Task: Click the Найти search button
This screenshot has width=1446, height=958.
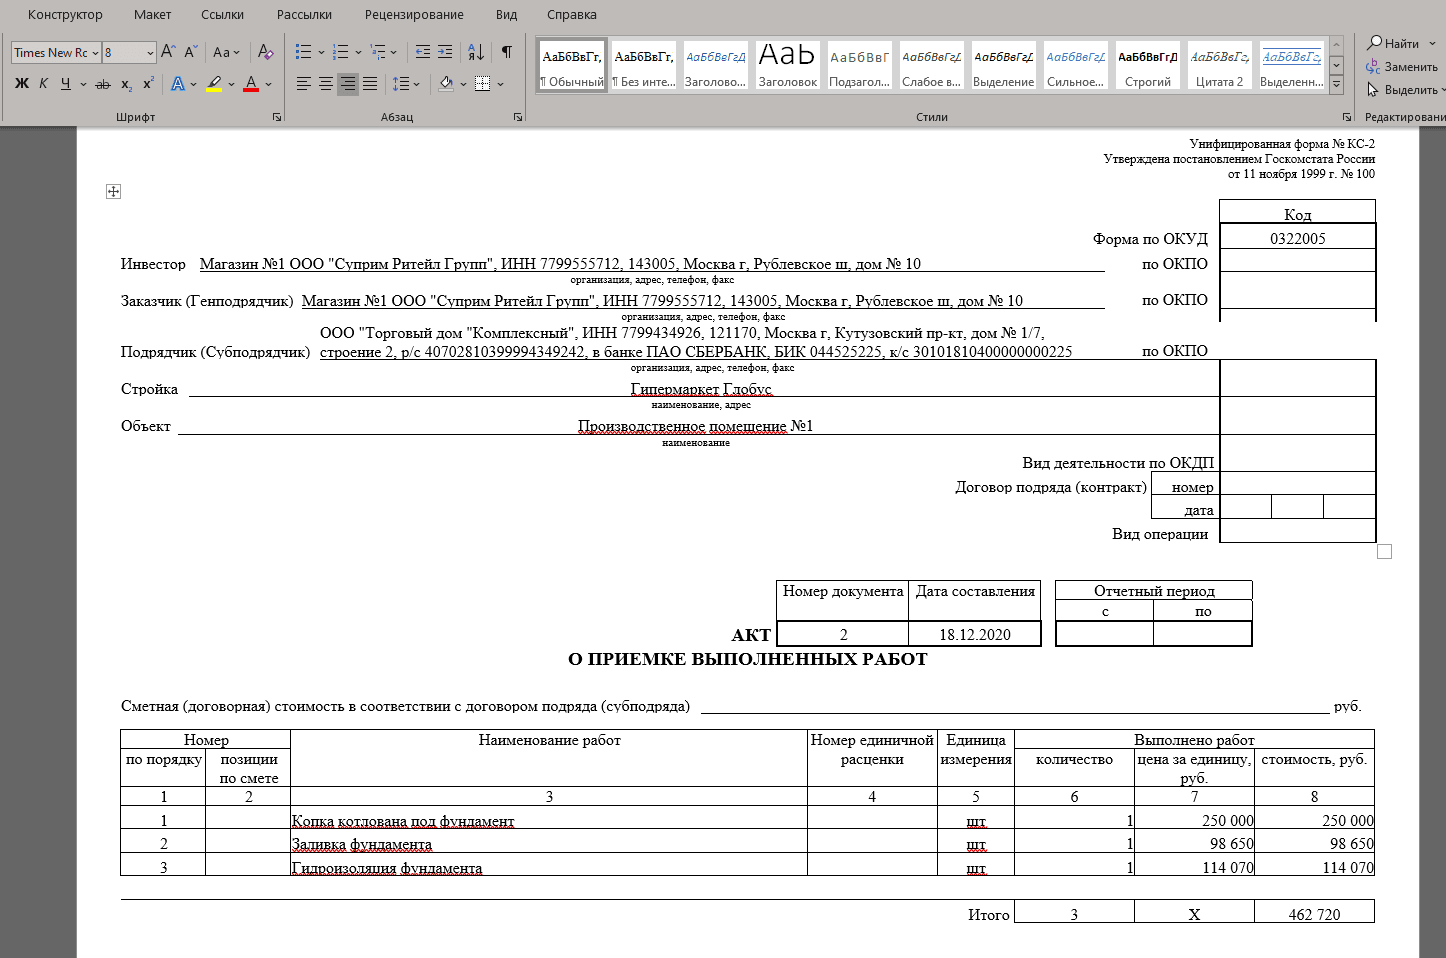Action: click(x=1393, y=44)
